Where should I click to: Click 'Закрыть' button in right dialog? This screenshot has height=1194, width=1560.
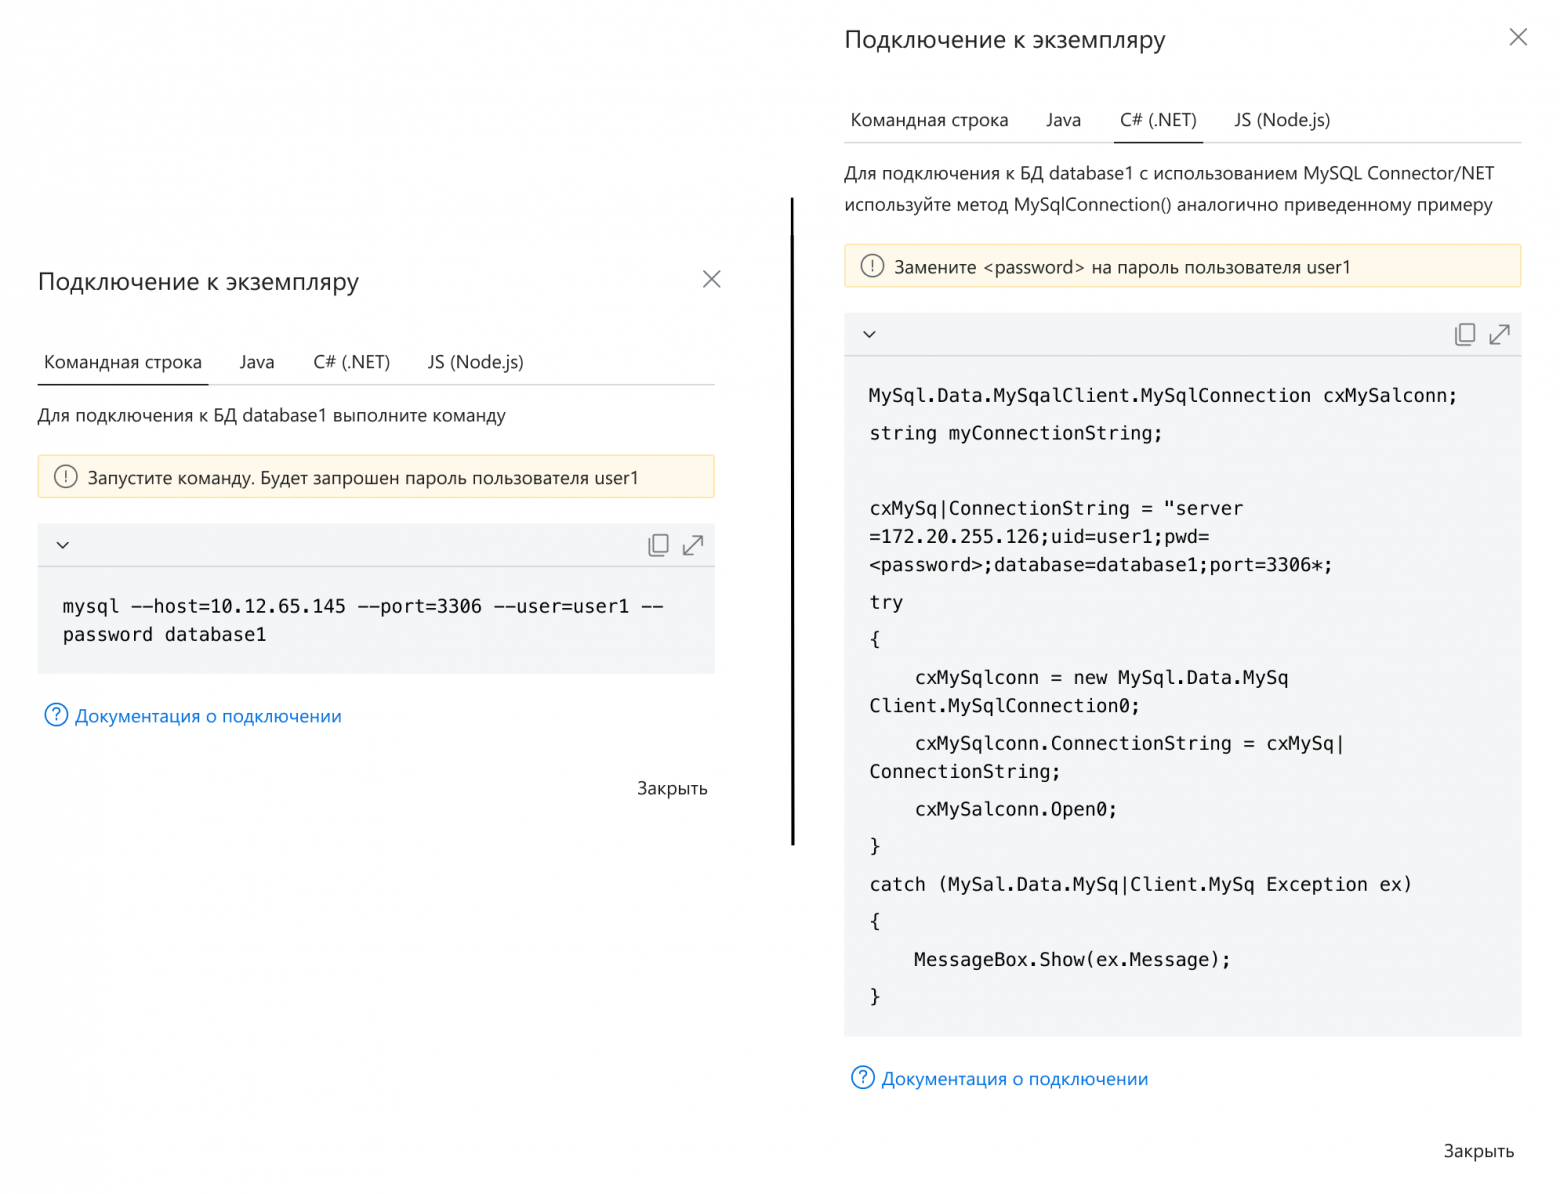(1478, 1151)
